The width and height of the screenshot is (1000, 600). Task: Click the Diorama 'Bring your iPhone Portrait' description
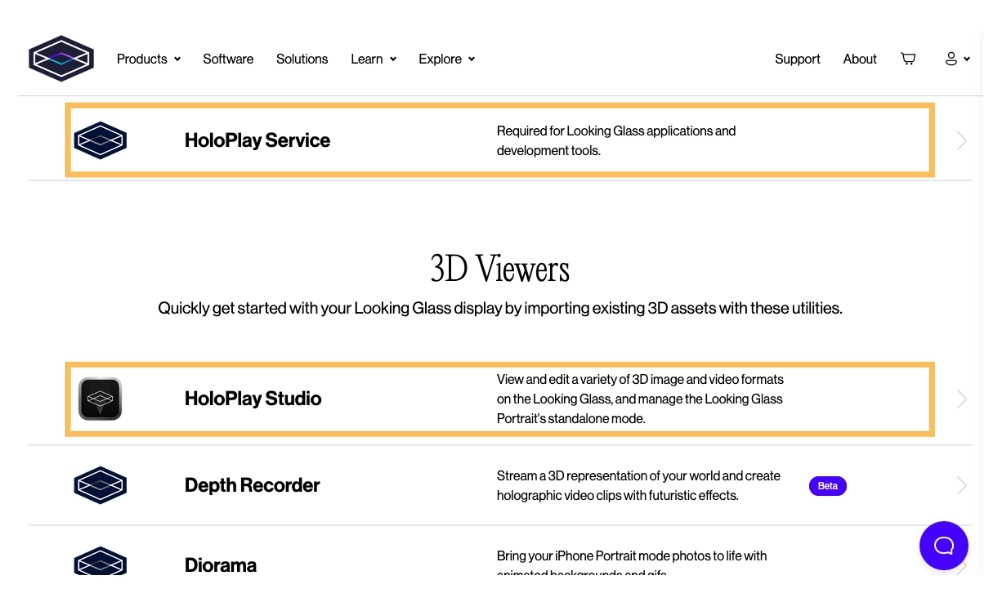point(631,562)
